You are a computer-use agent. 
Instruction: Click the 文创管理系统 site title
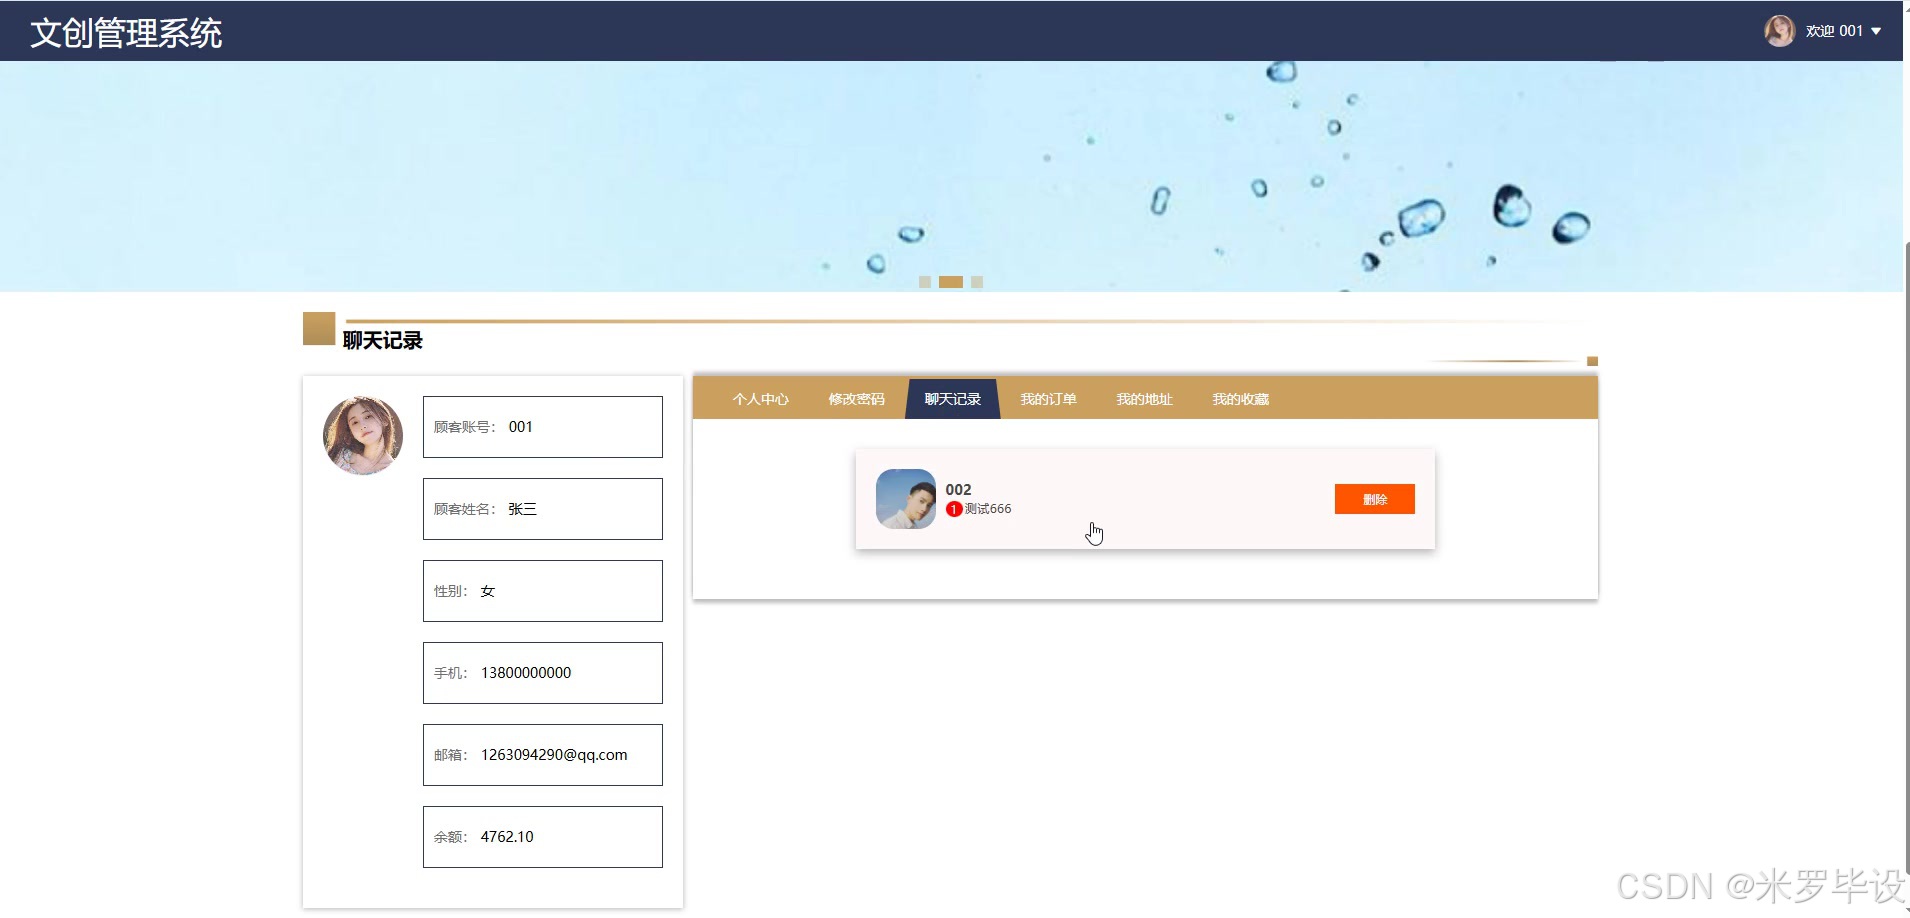(x=126, y=33)
